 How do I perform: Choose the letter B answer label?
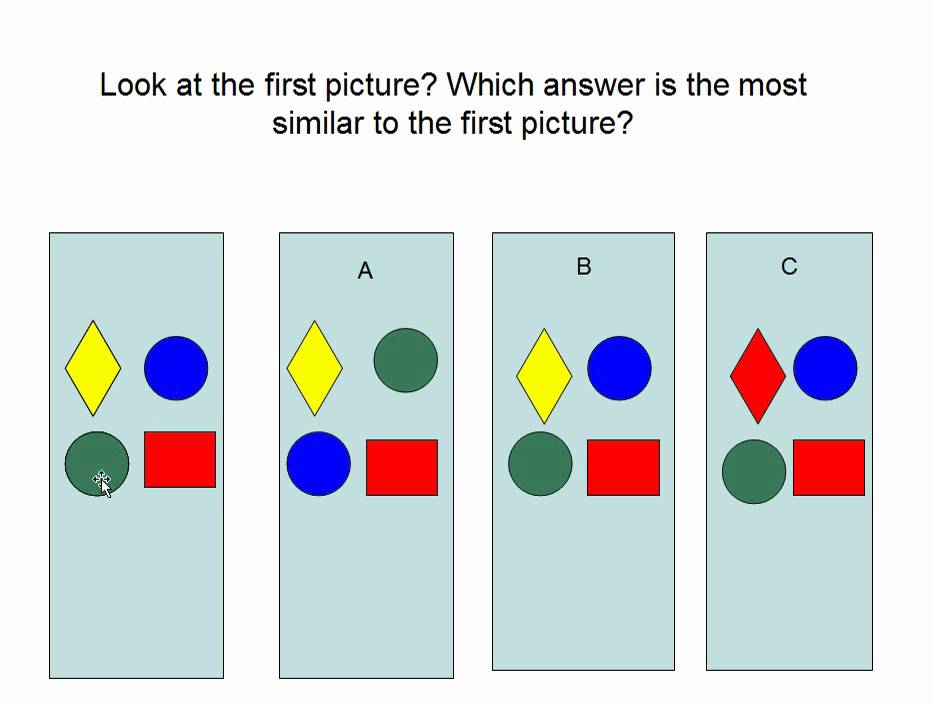[584, 267]
